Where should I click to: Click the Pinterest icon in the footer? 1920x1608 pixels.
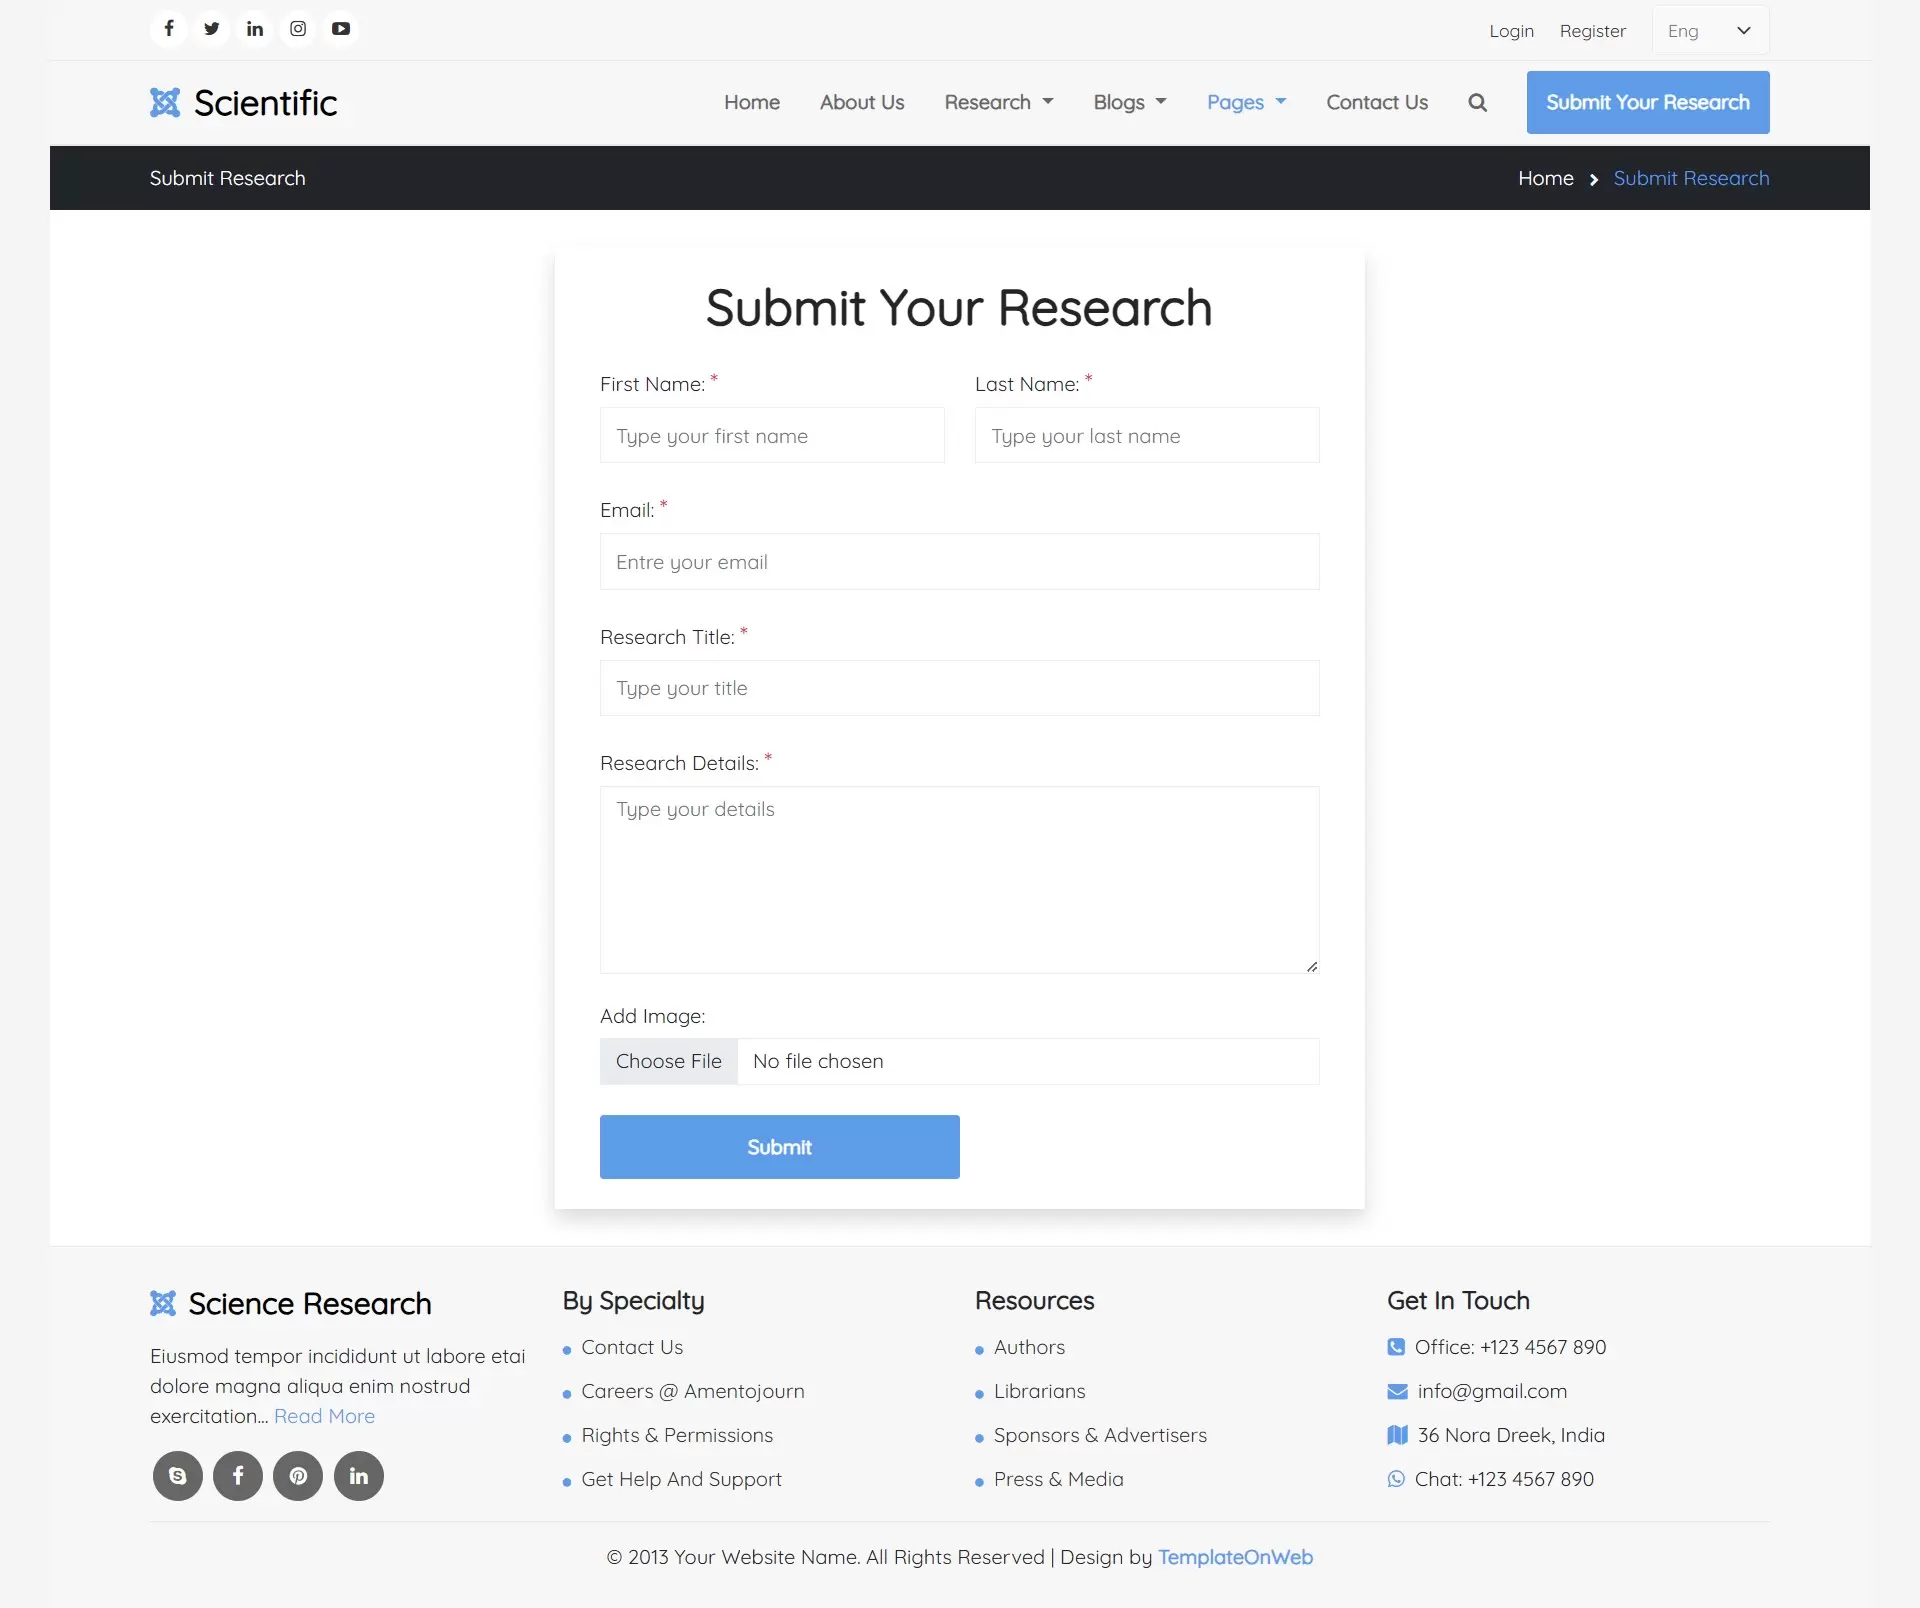coord(298,1476)
